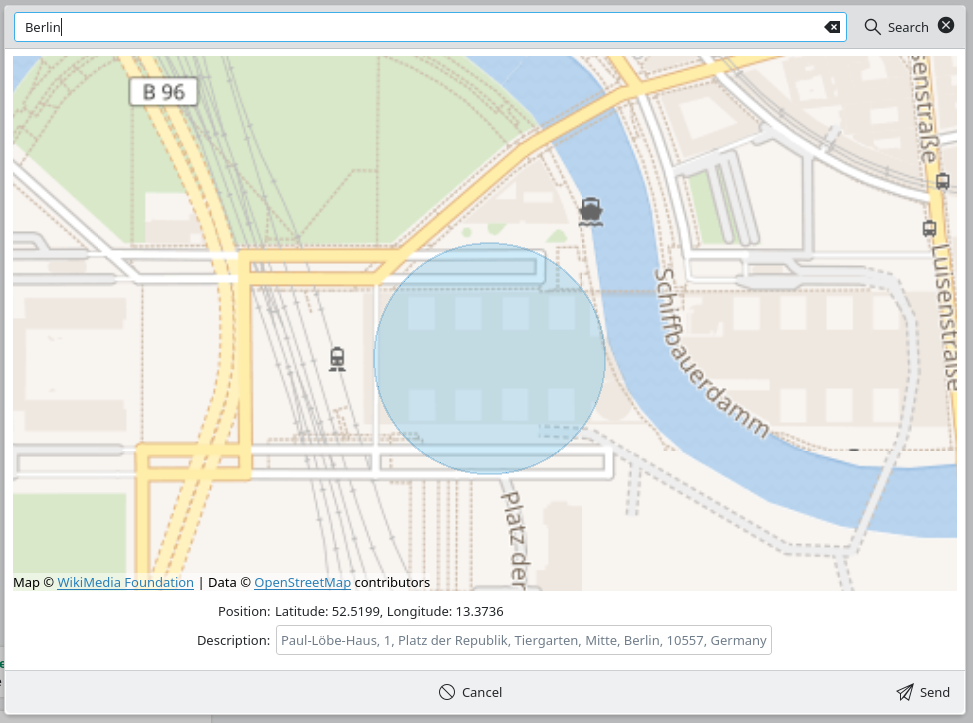Click the magnifier icon next to Search
This screenshot has width=973, height=723.
(874, 26)
